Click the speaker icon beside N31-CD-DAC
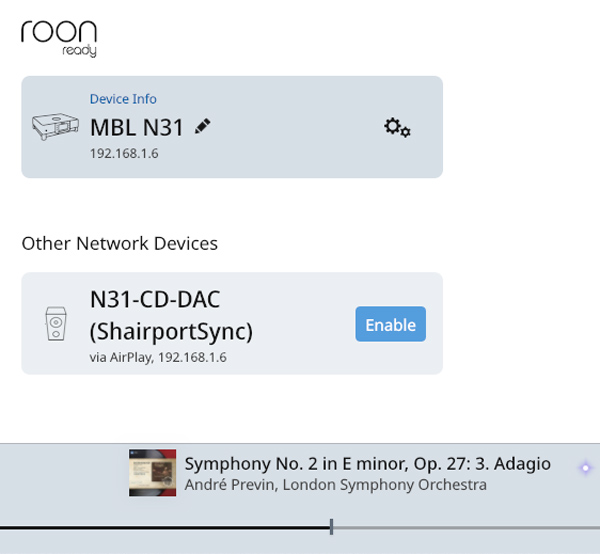The height and width of the screenshot is (554, 600). pyautogui.click(x=55, y=324)
